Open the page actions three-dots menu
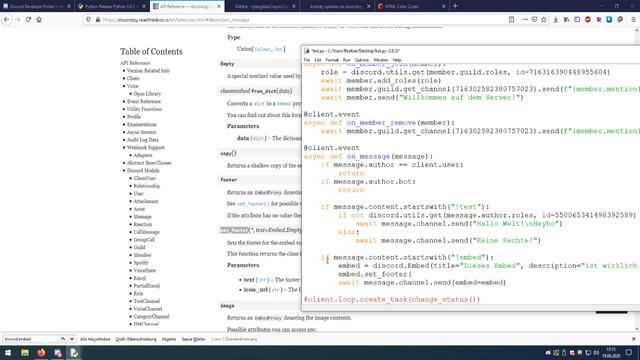 525,20
